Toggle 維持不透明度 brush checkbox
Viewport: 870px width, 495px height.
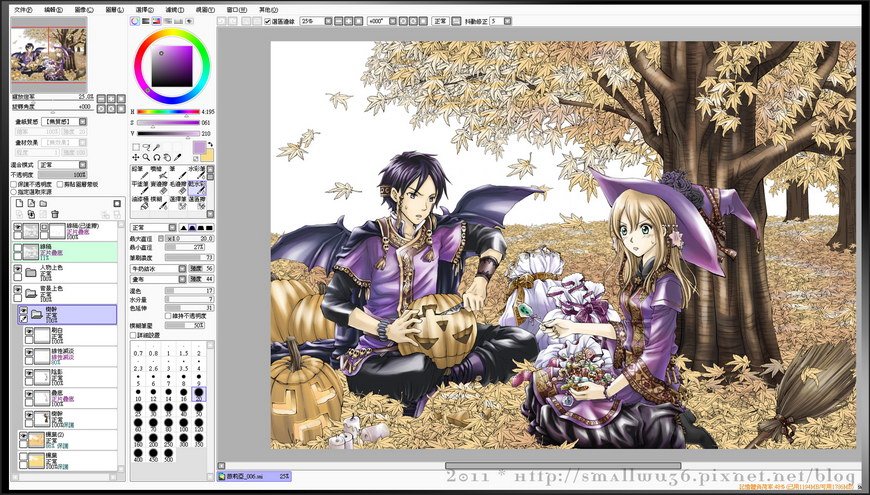point(168,316)
